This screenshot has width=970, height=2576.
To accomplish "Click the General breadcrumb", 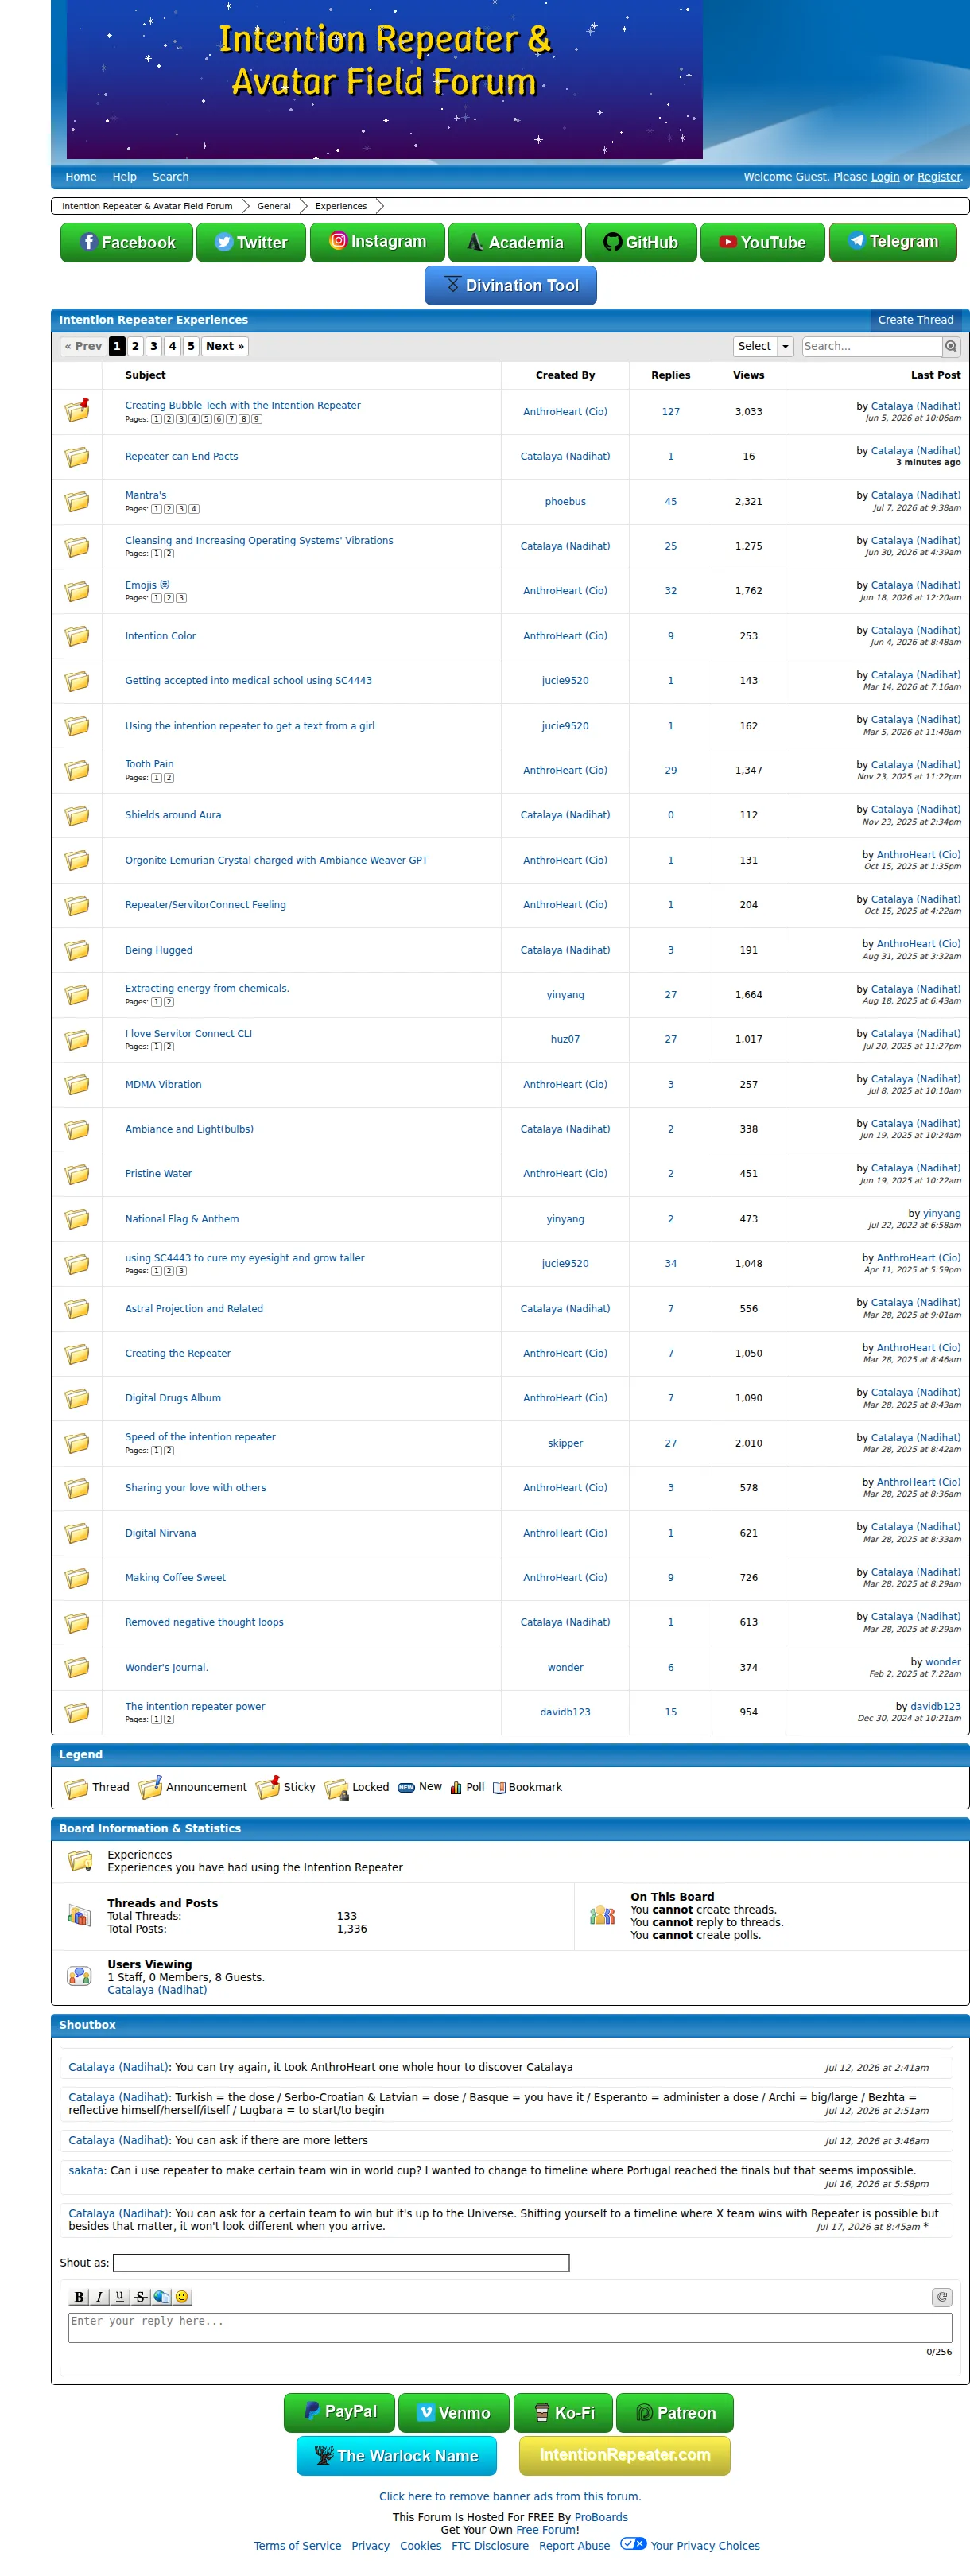I will pos(273,206).
